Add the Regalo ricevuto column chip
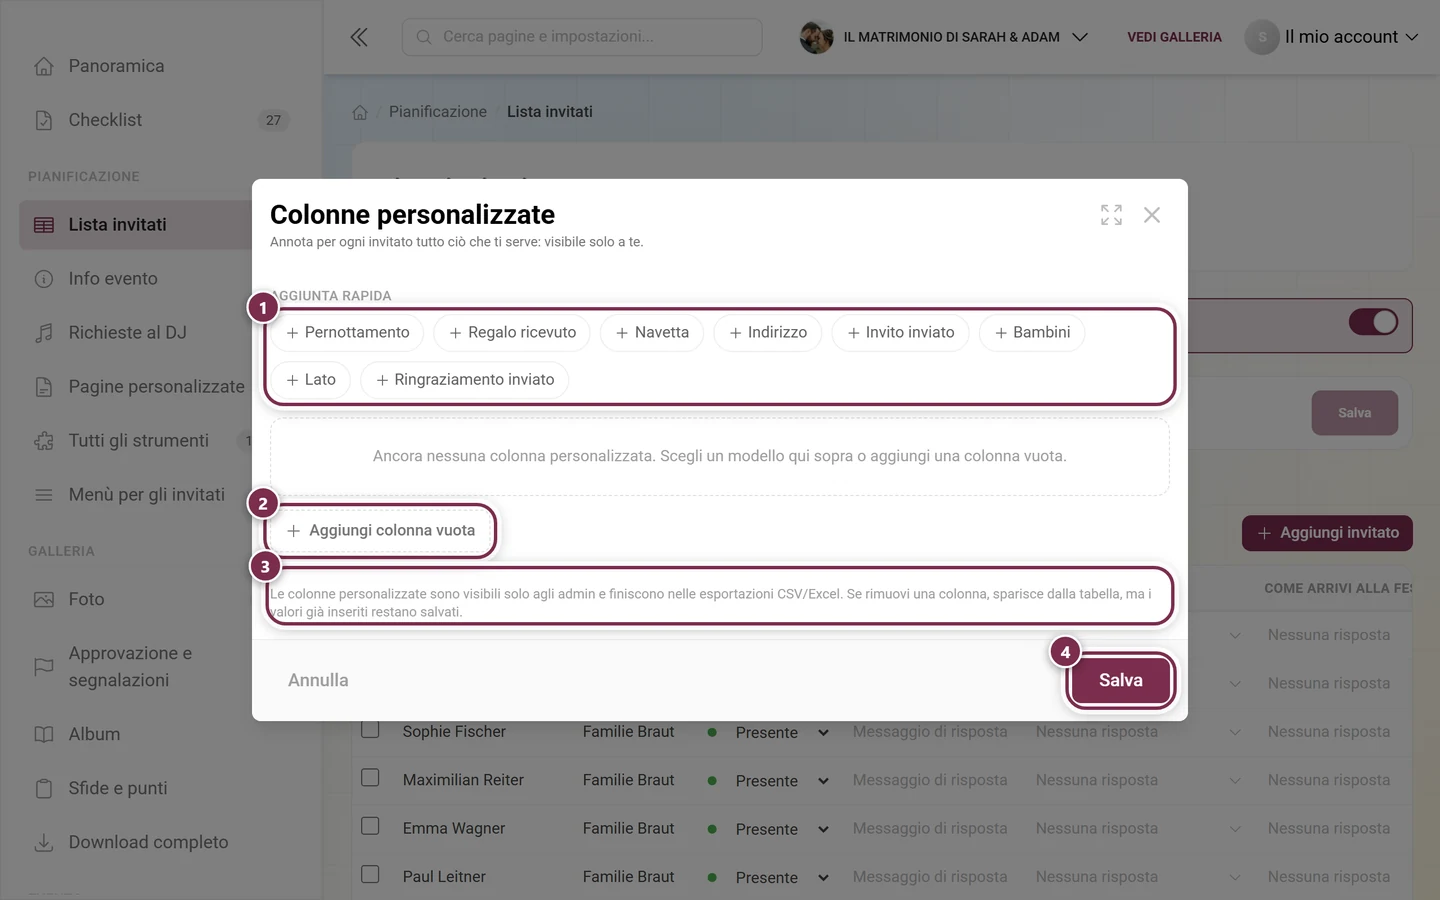1440x900 pixels. (512, 333)
